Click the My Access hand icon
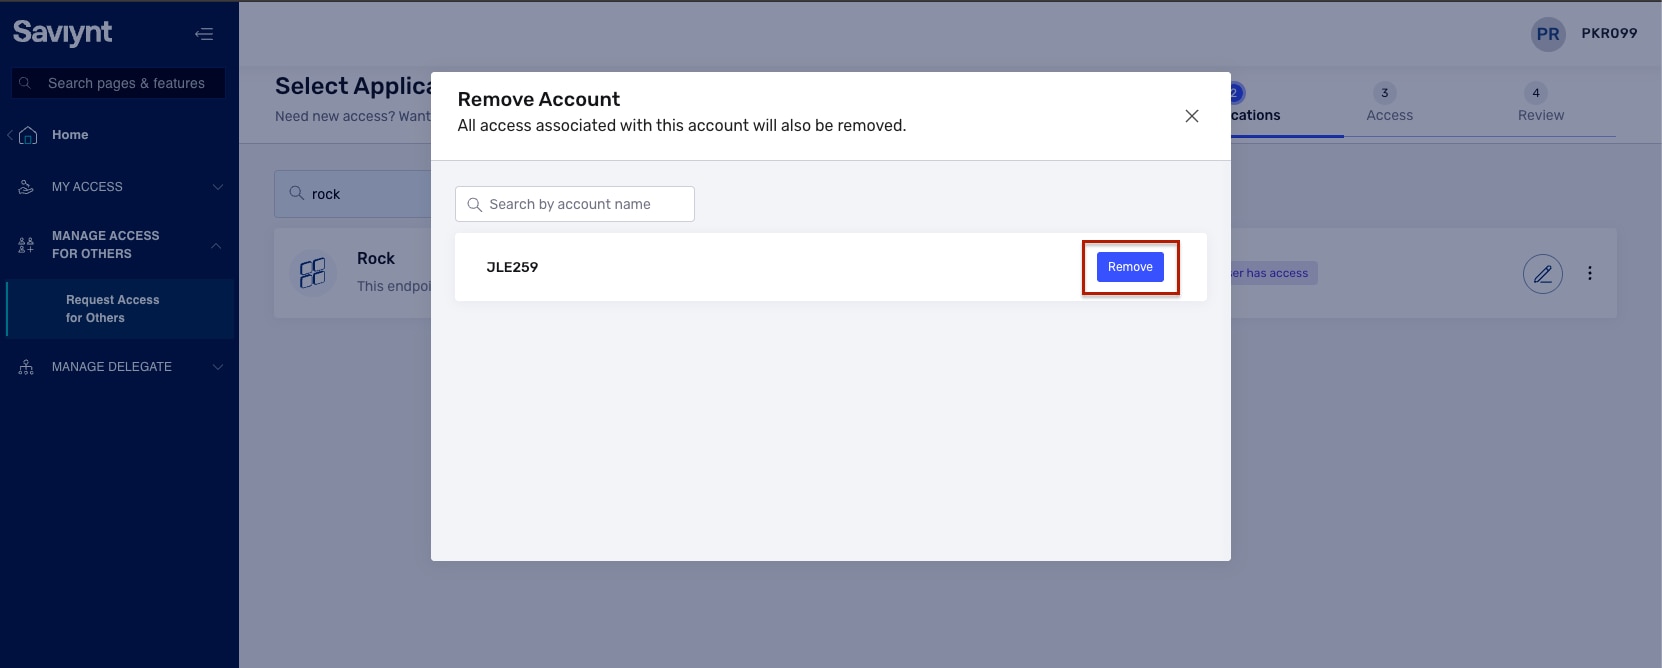This screenshot has height=668, width=1662. click(26, 187)
